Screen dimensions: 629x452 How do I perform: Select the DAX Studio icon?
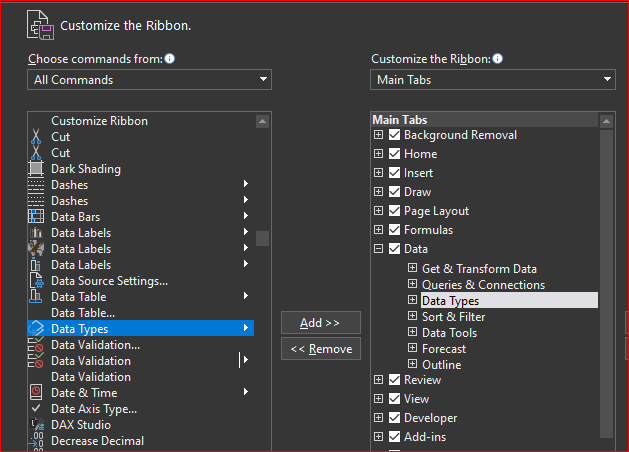[x=36, y=425]
